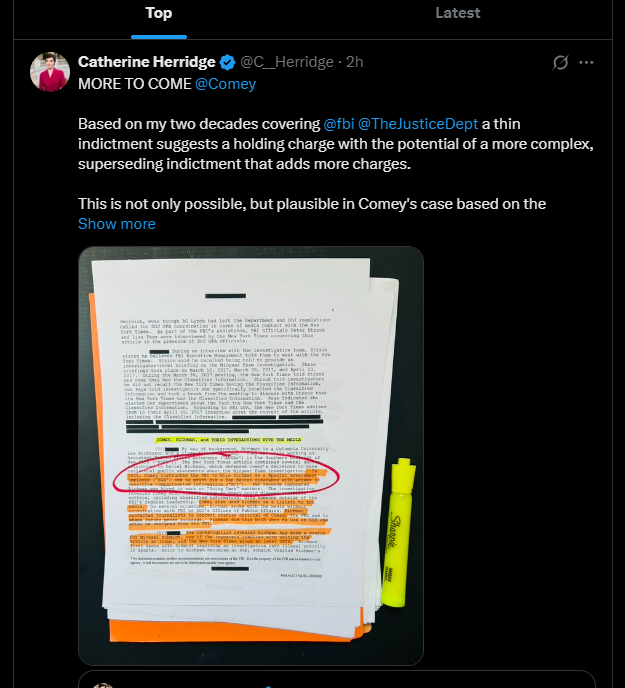
Task: Expand the post with Show more
Action: tap(117, 224)
